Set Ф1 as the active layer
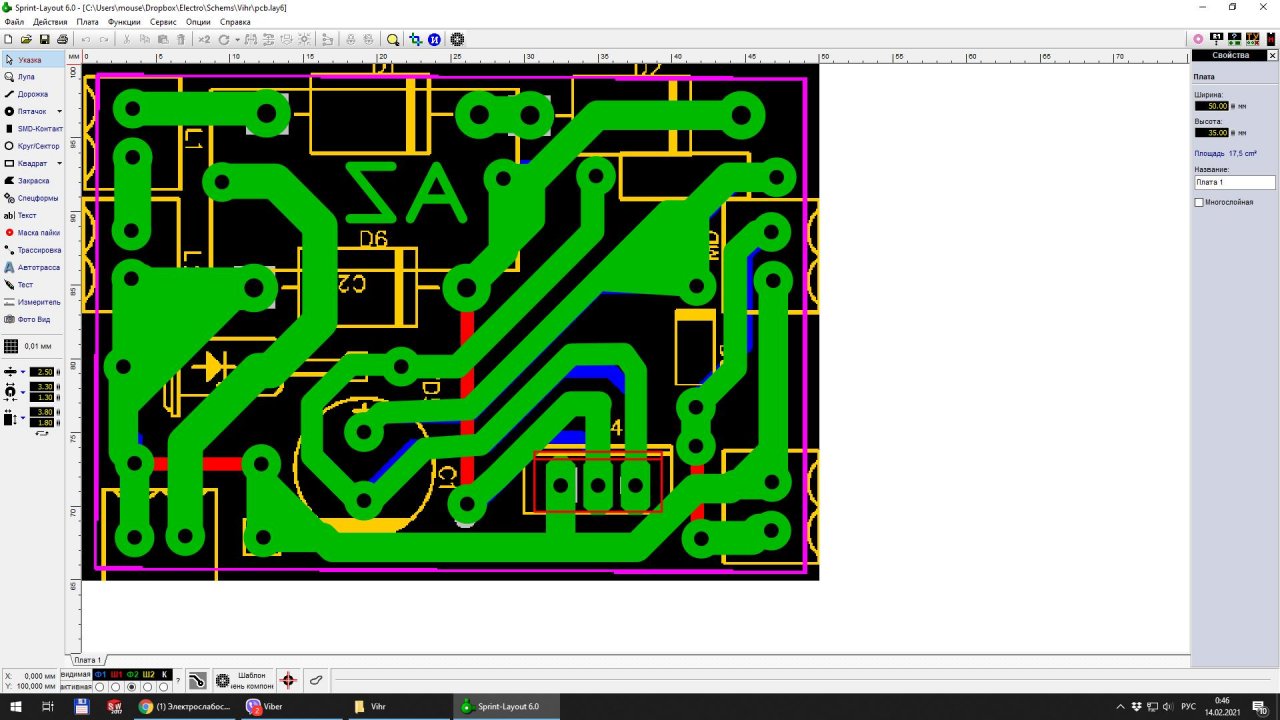Screen dimensions: 1280x720 click(100, 687)
